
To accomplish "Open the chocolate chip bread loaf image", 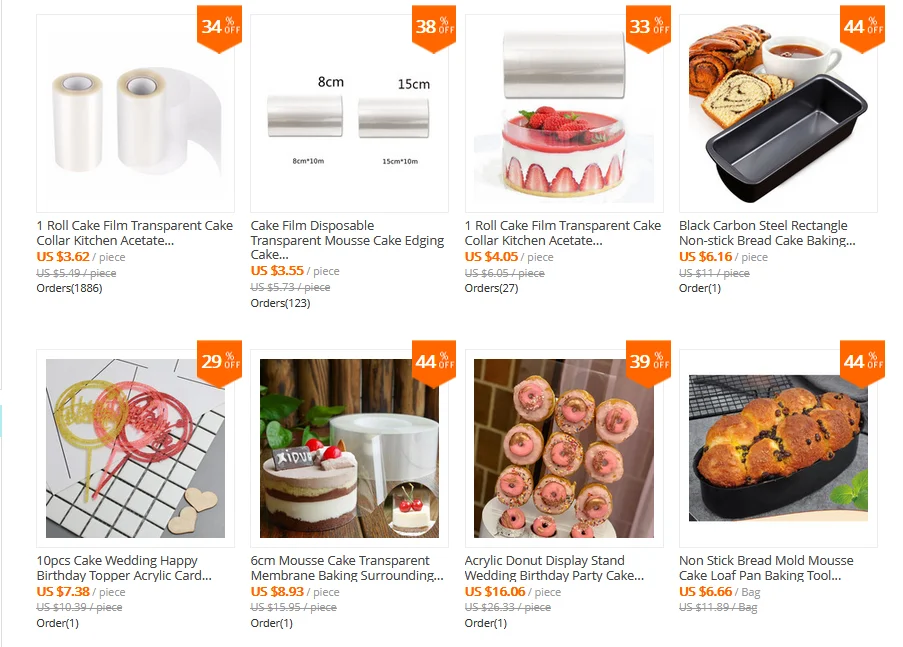I will (x=778, y=448).
